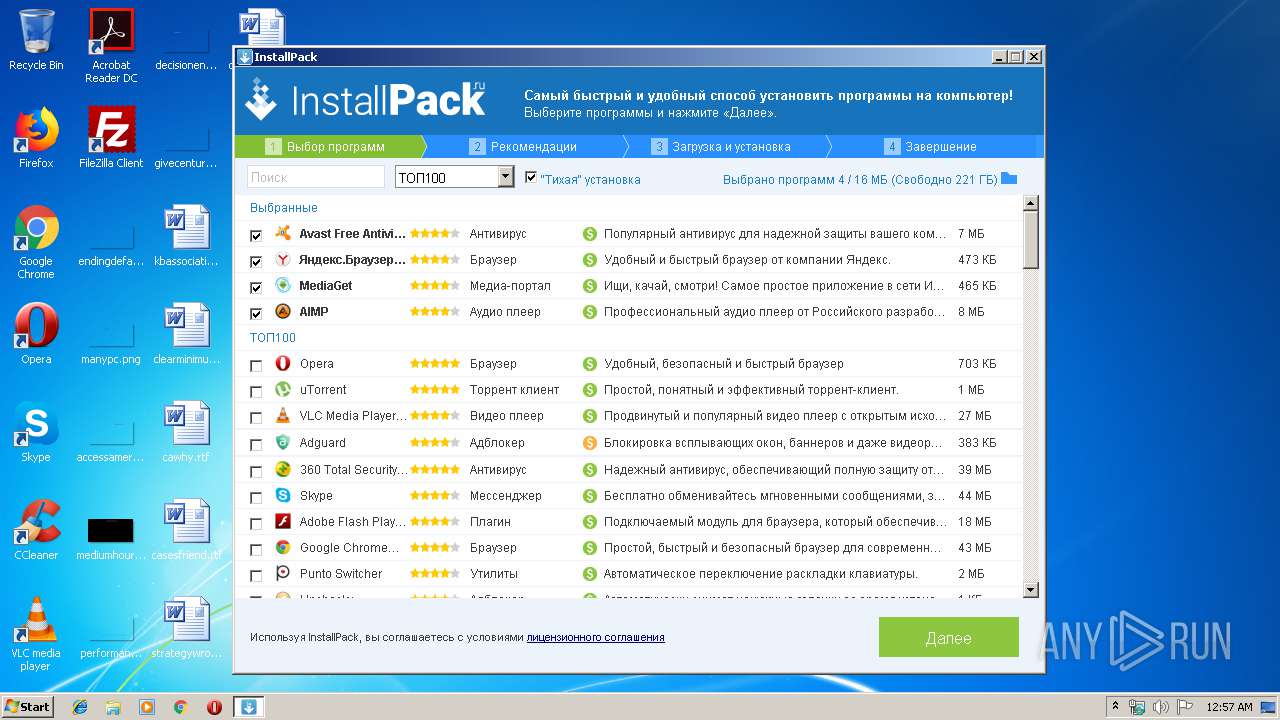Click the star rating for Opera

[435, 364]
